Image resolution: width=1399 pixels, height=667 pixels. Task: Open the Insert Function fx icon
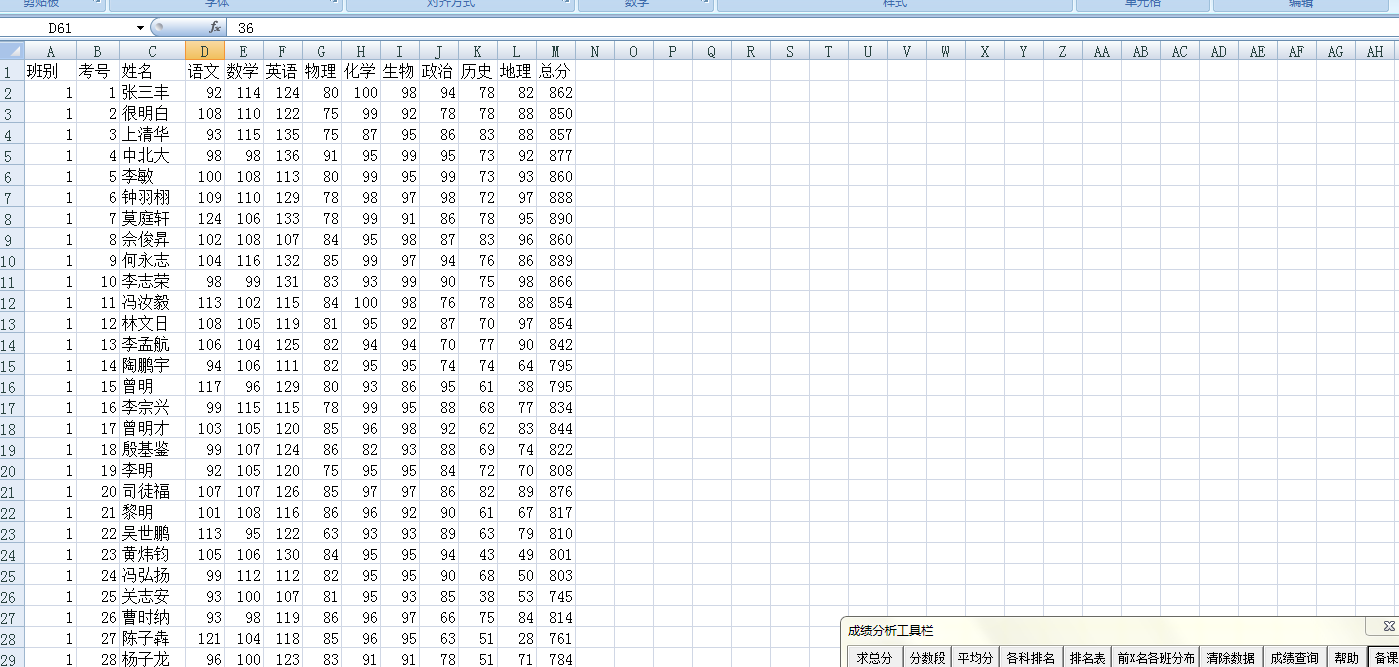click(x=214, y=28)
